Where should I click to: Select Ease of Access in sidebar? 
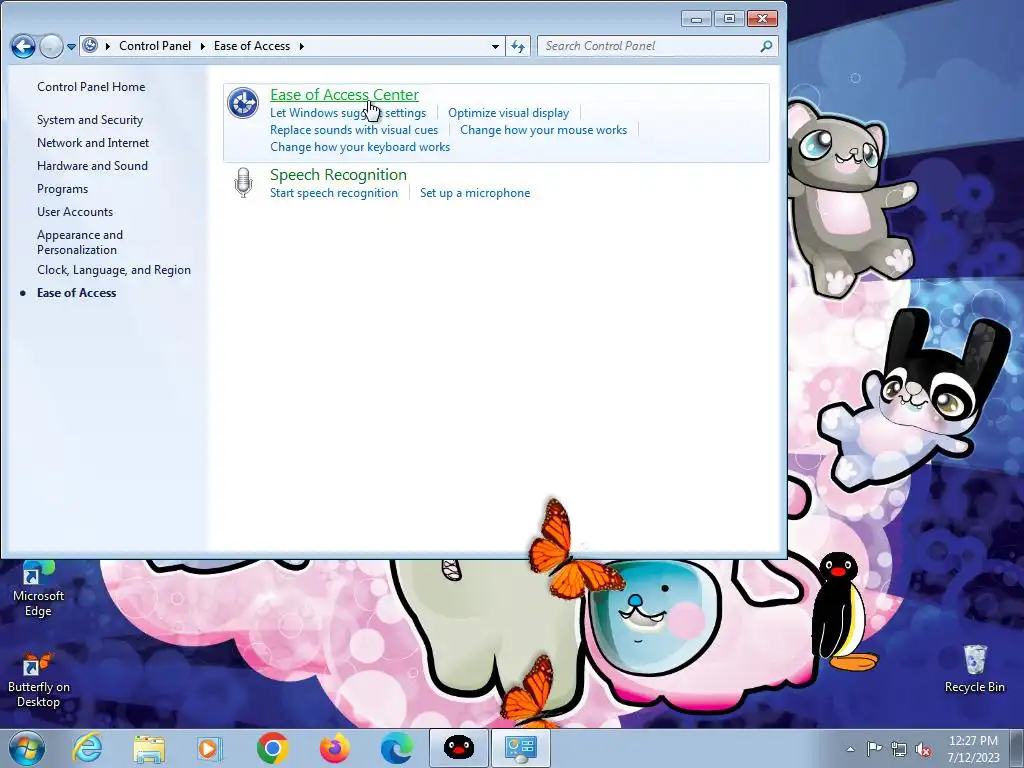(76, 293)
